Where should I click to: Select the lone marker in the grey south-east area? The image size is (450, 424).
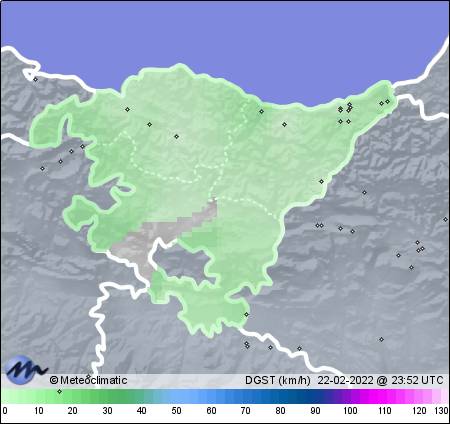tap(381, 339)
